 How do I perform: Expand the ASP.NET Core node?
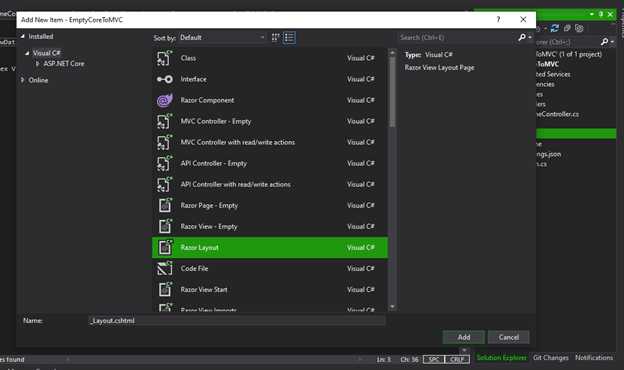pos(37,64)
